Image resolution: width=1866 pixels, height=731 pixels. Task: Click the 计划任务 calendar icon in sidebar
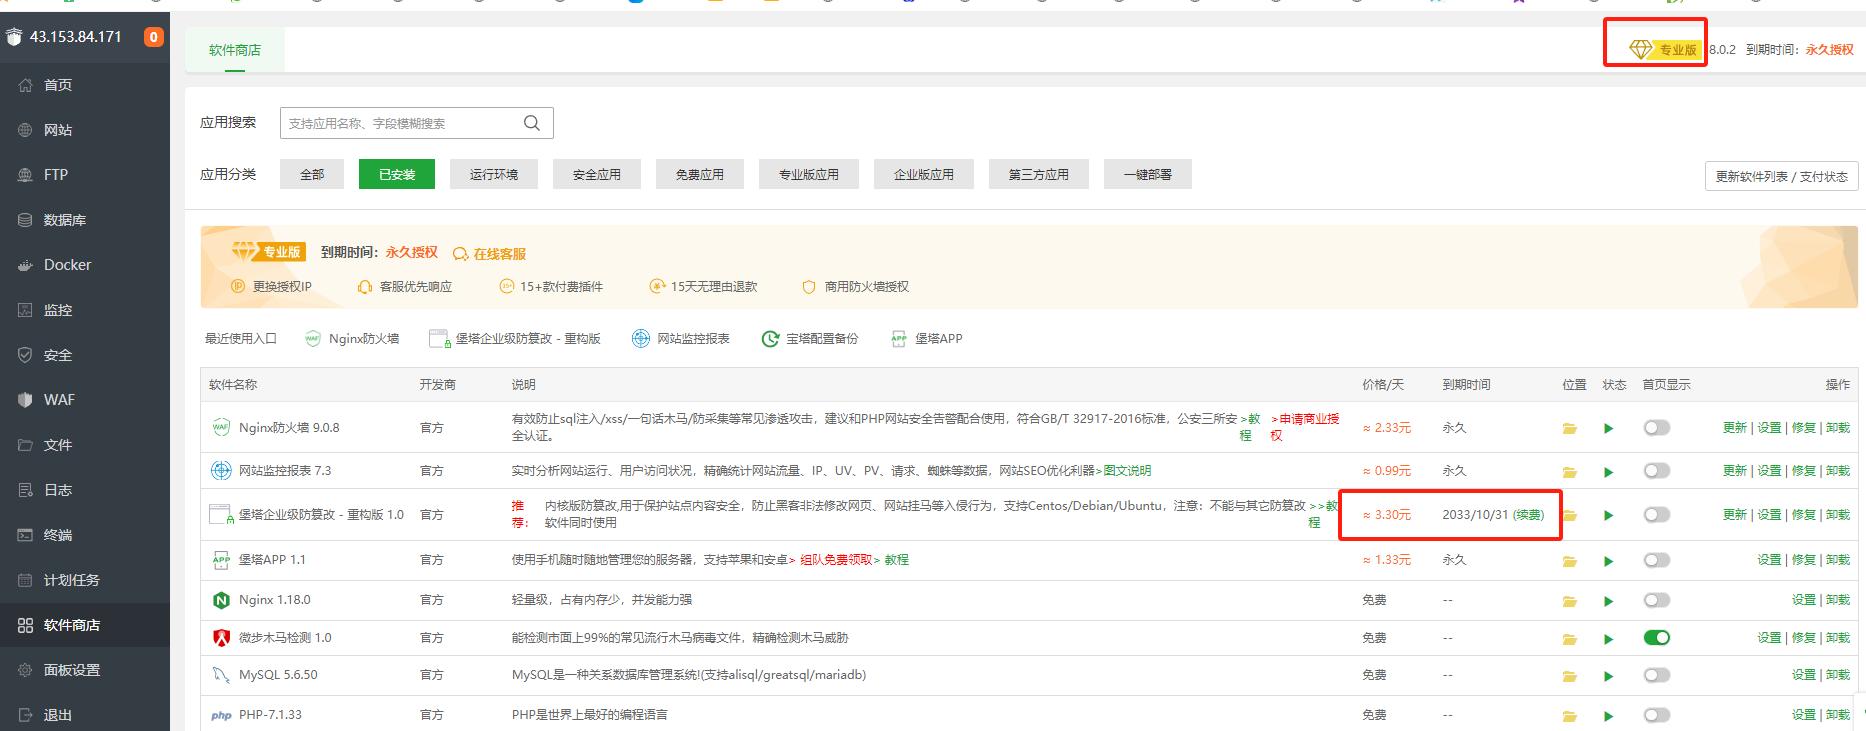point(25,580)
